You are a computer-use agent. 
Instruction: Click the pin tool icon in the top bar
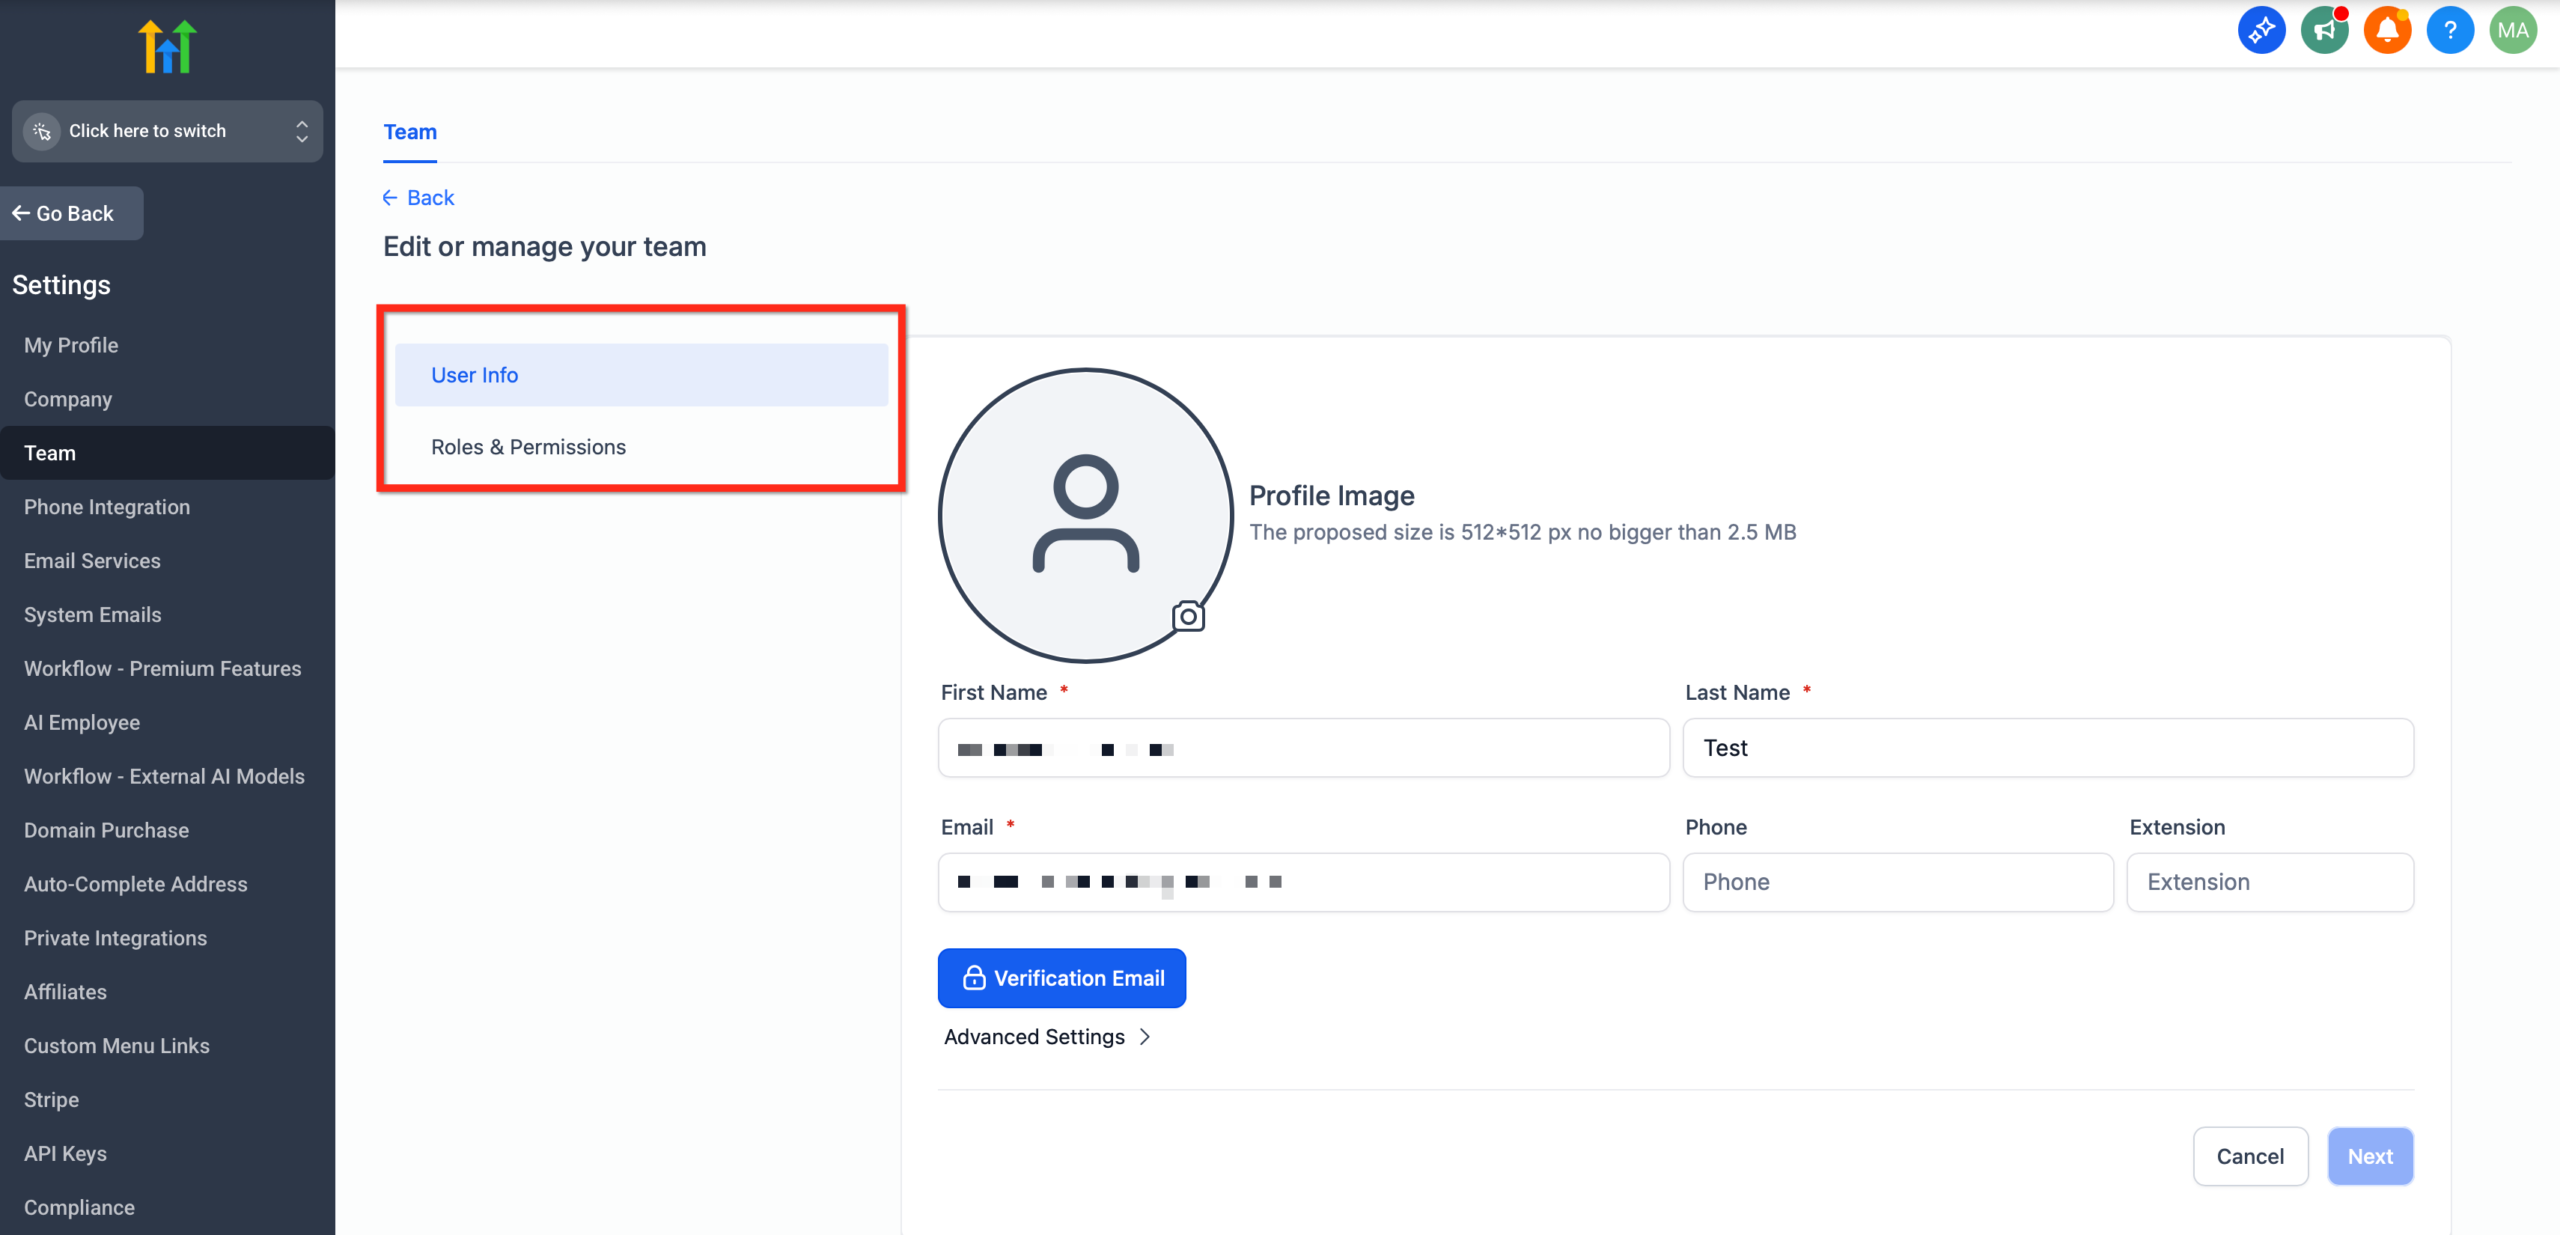click(x=2262, y=29)
